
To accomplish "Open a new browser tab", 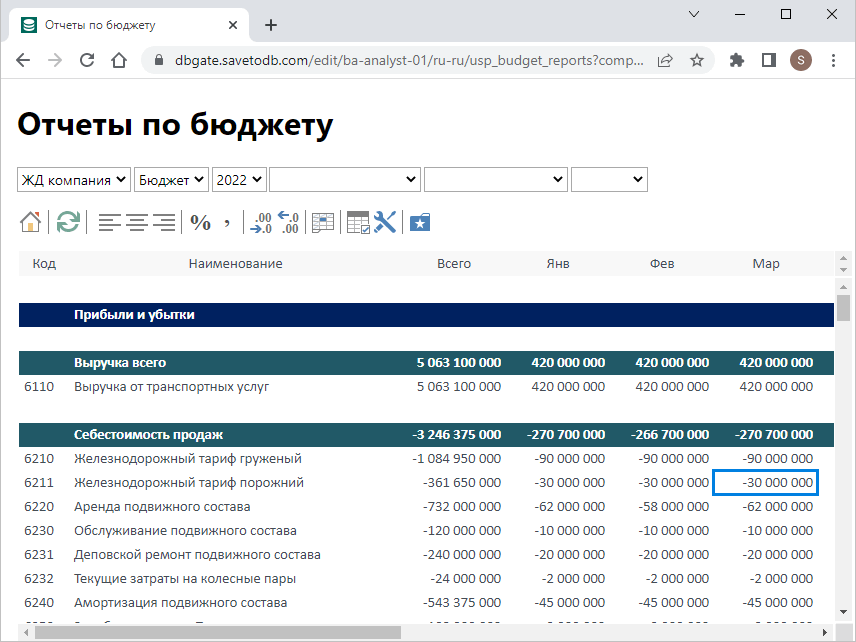I will (270, 25).
